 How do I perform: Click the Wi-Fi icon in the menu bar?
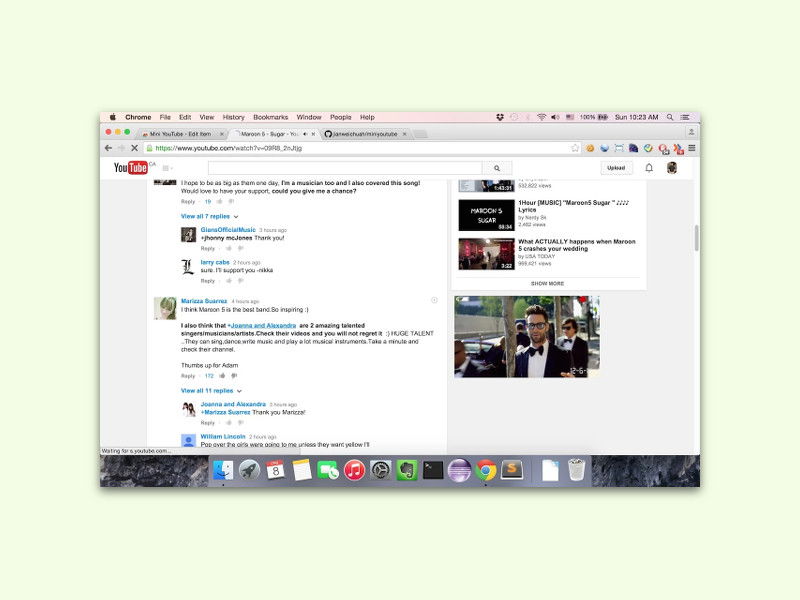[541, 117]
